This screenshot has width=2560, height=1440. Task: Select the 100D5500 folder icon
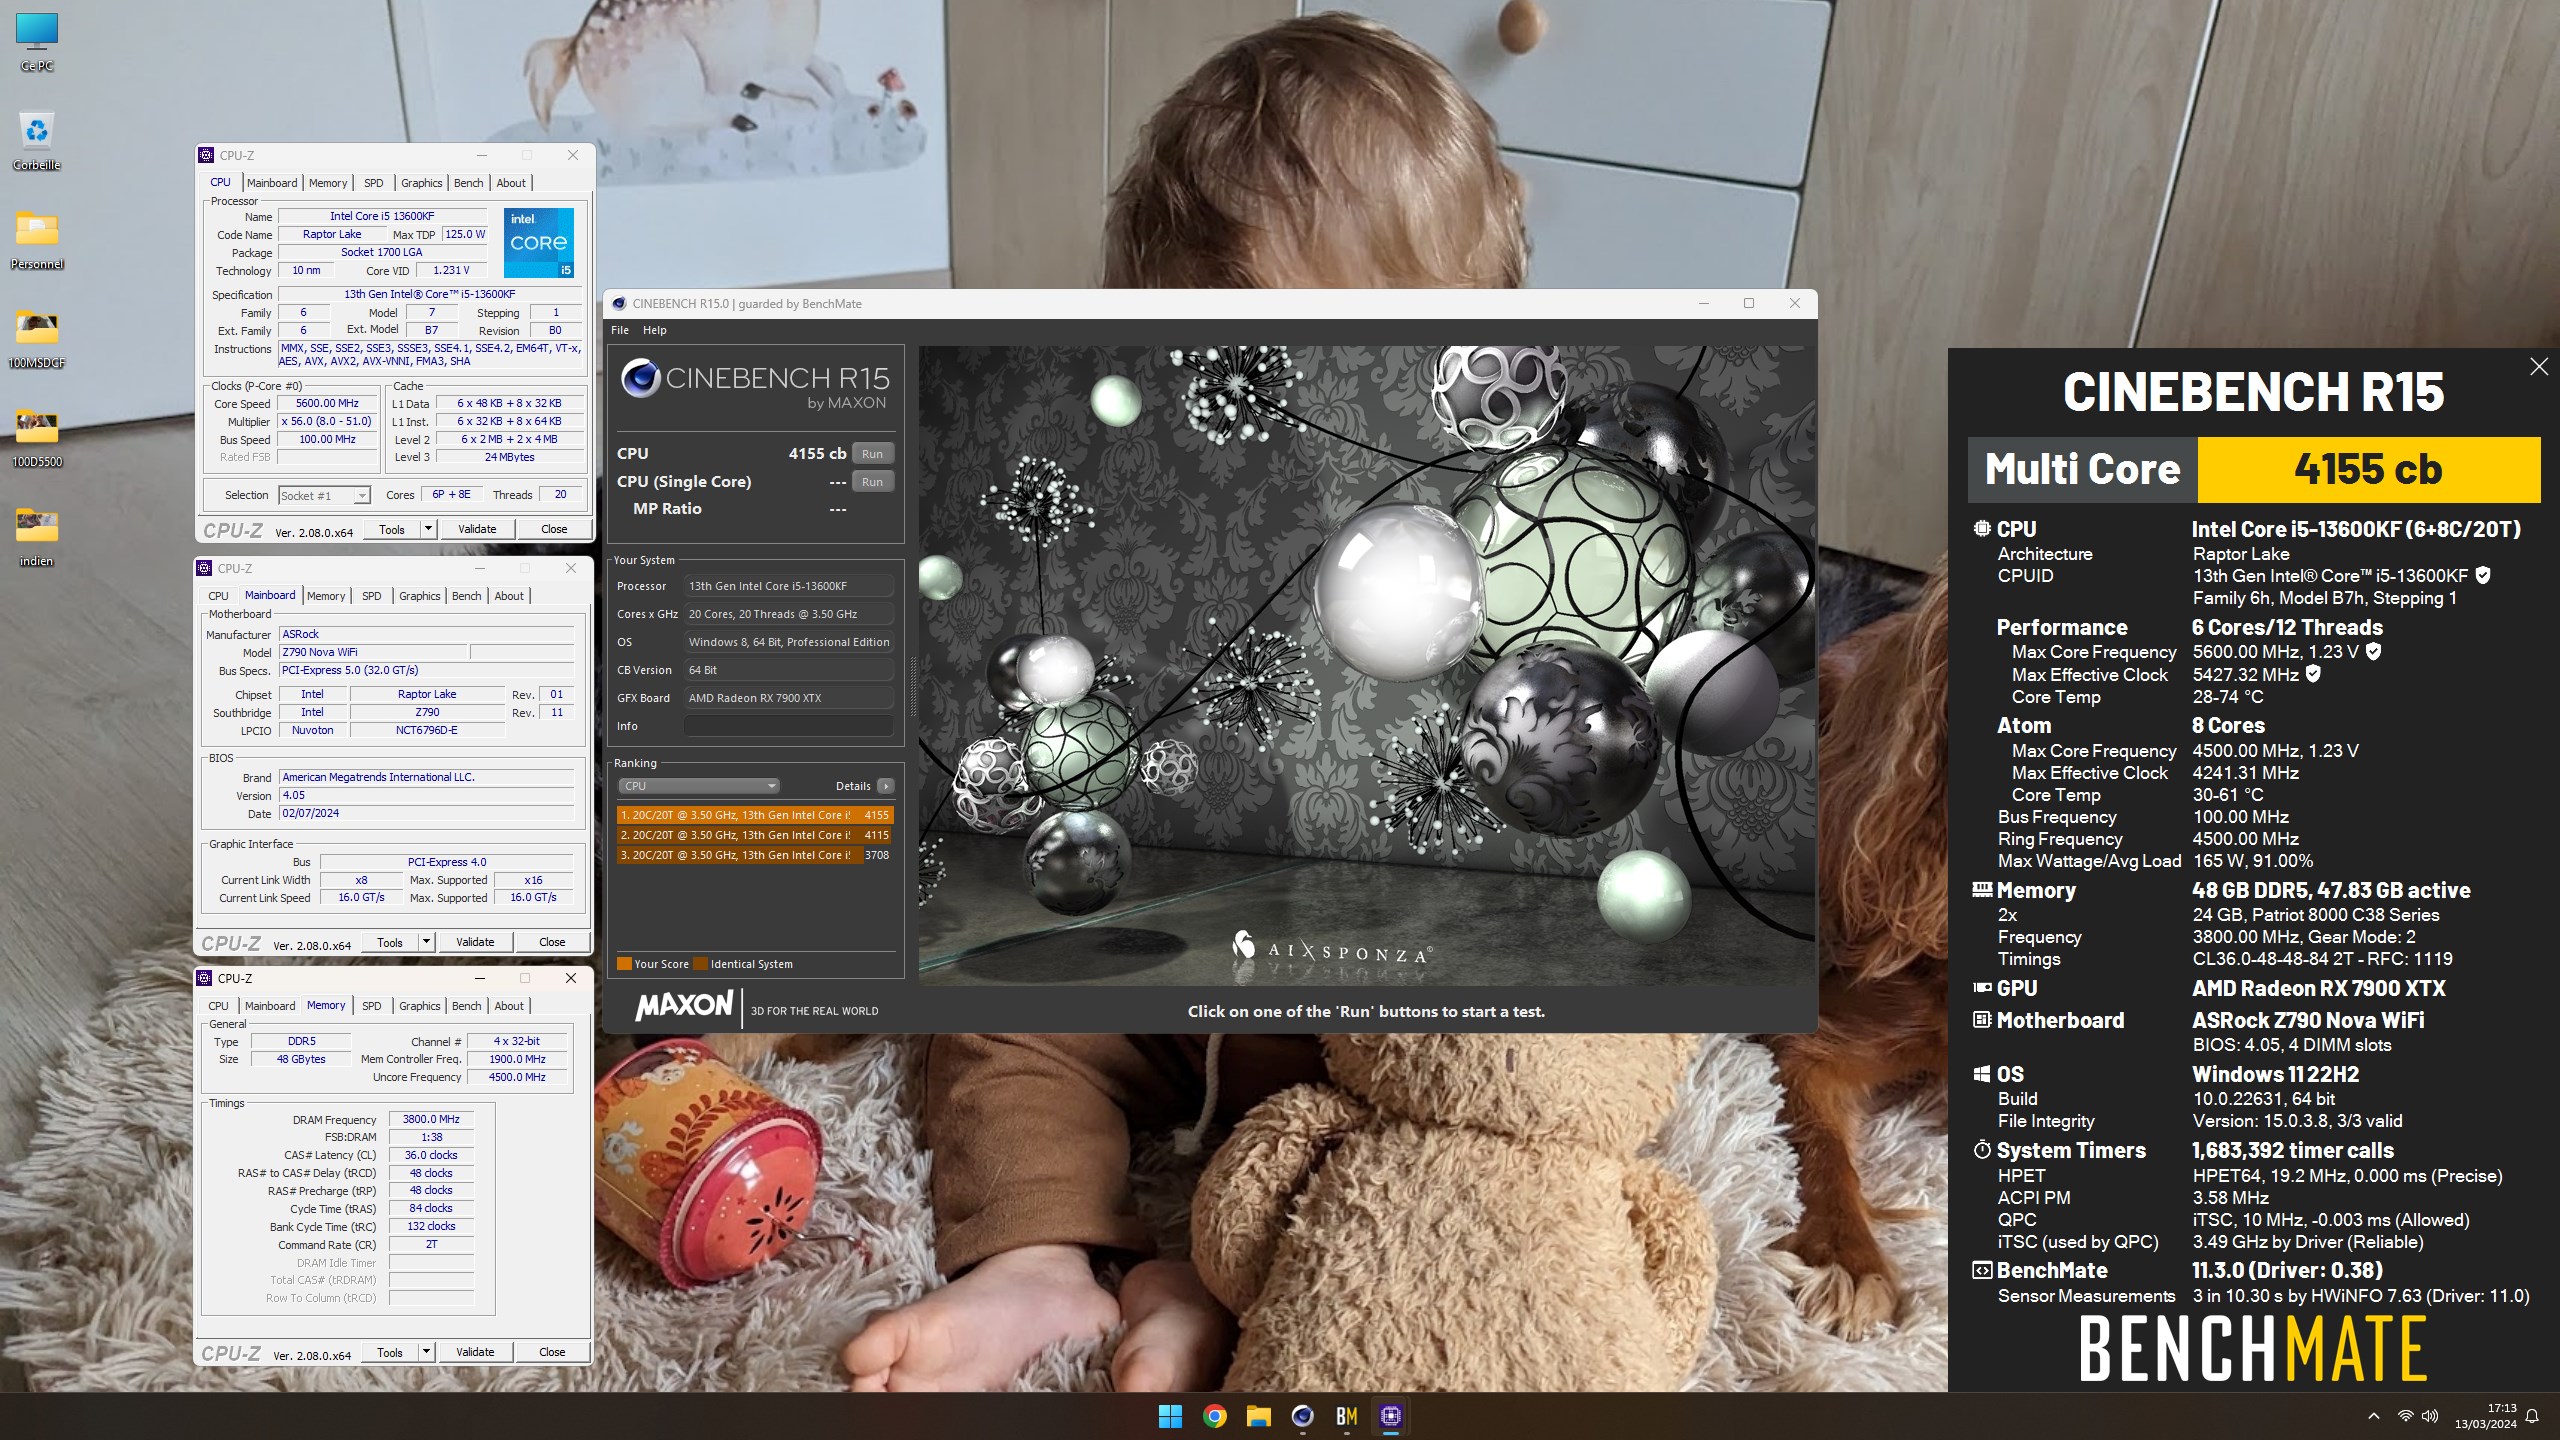[x=37, y=438]
